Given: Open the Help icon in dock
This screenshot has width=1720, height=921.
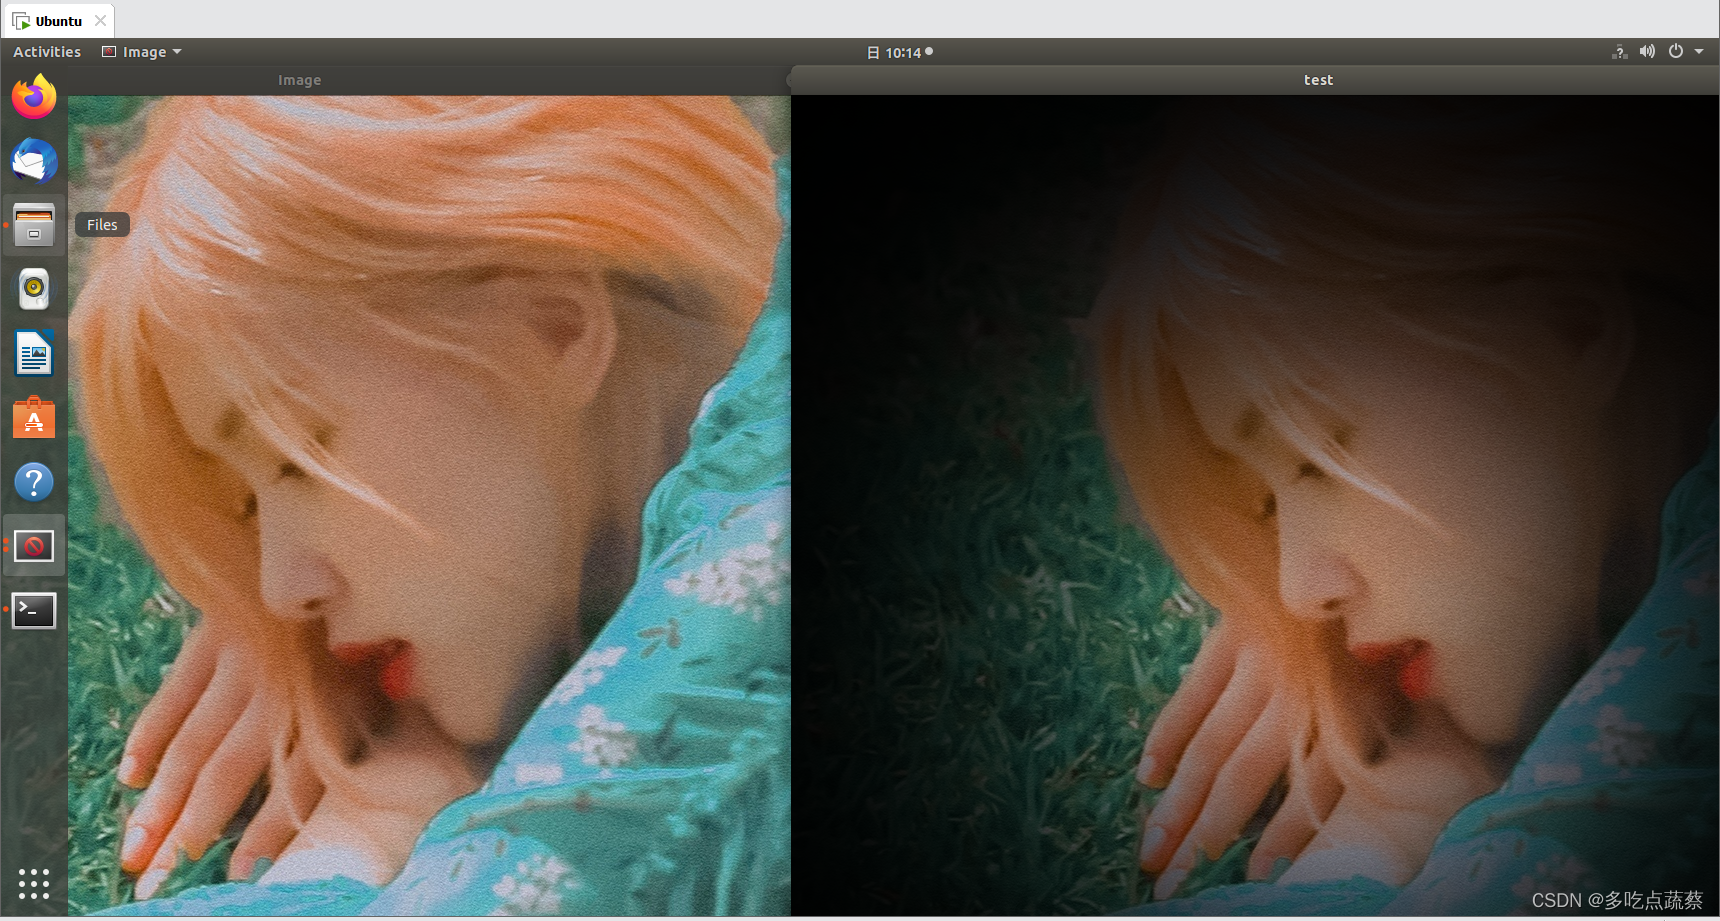Looking at the screenshot, I should 34,482.
